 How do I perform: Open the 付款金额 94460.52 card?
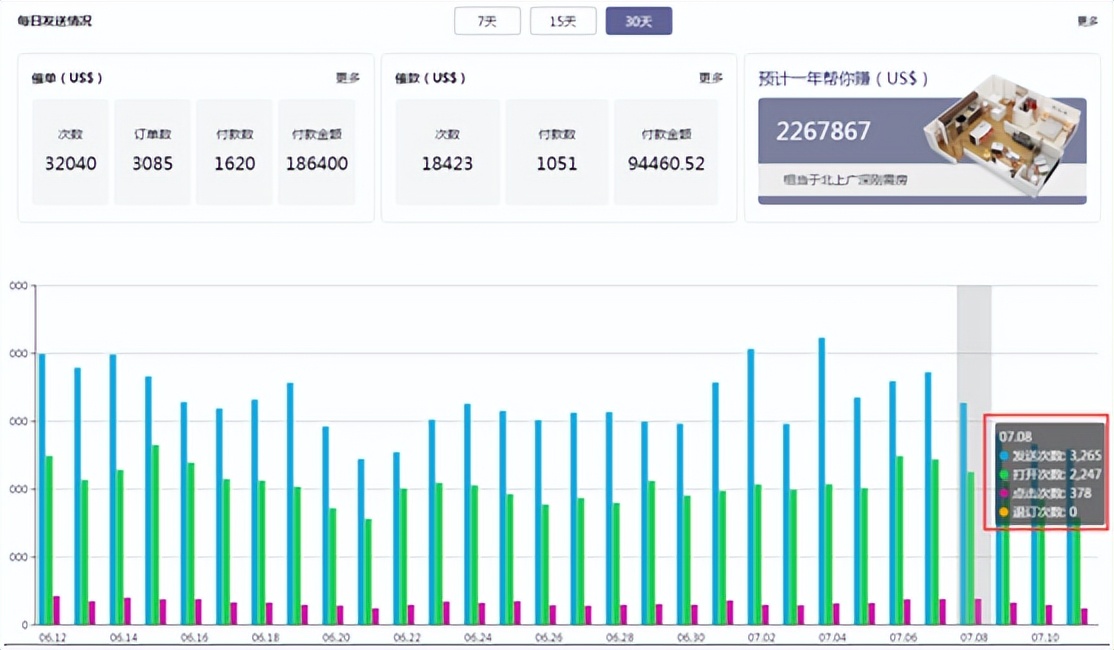[666, 152]
